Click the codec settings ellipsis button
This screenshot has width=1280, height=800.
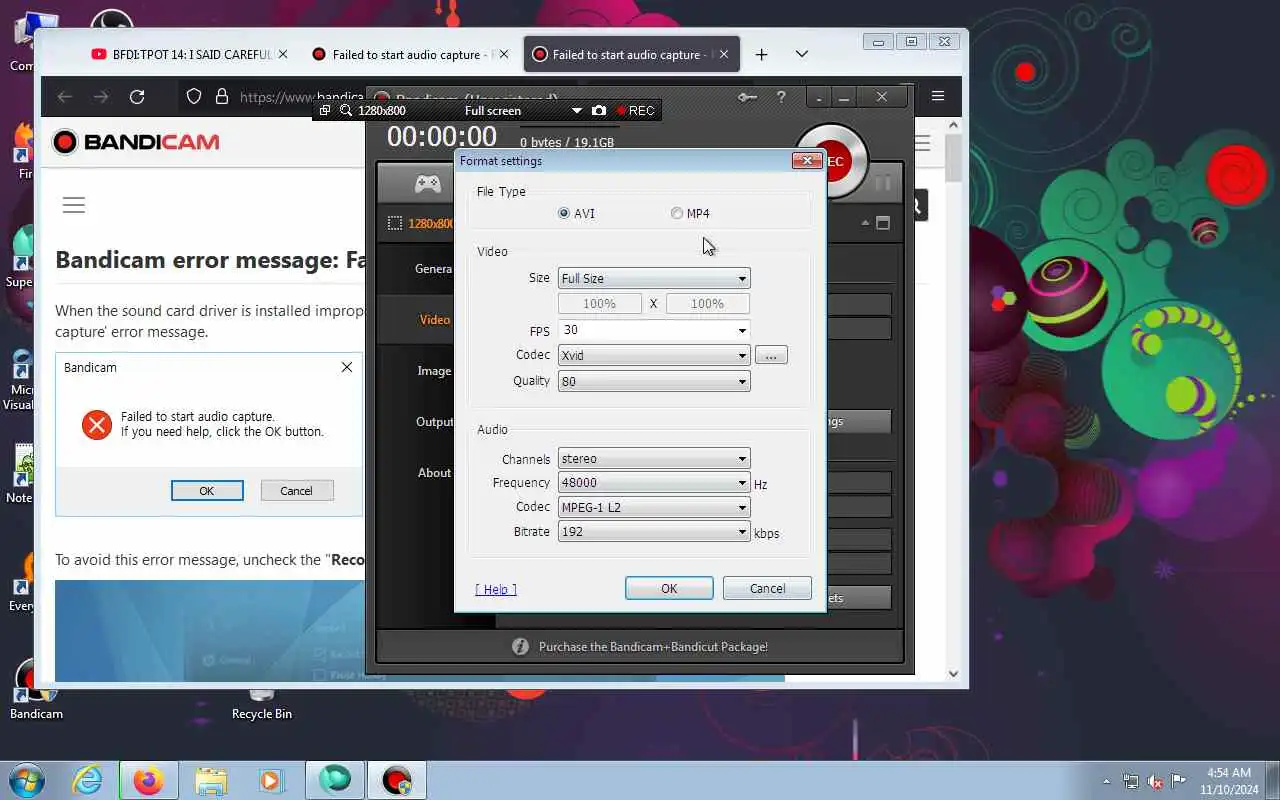click(x=771, y=355)
